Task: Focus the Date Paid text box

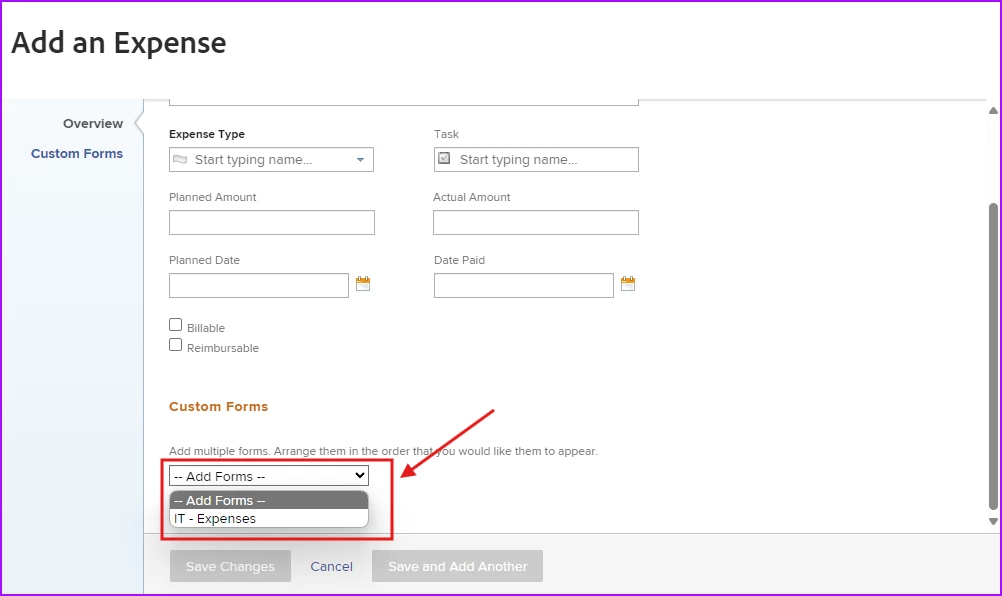Action: (523, 286)
